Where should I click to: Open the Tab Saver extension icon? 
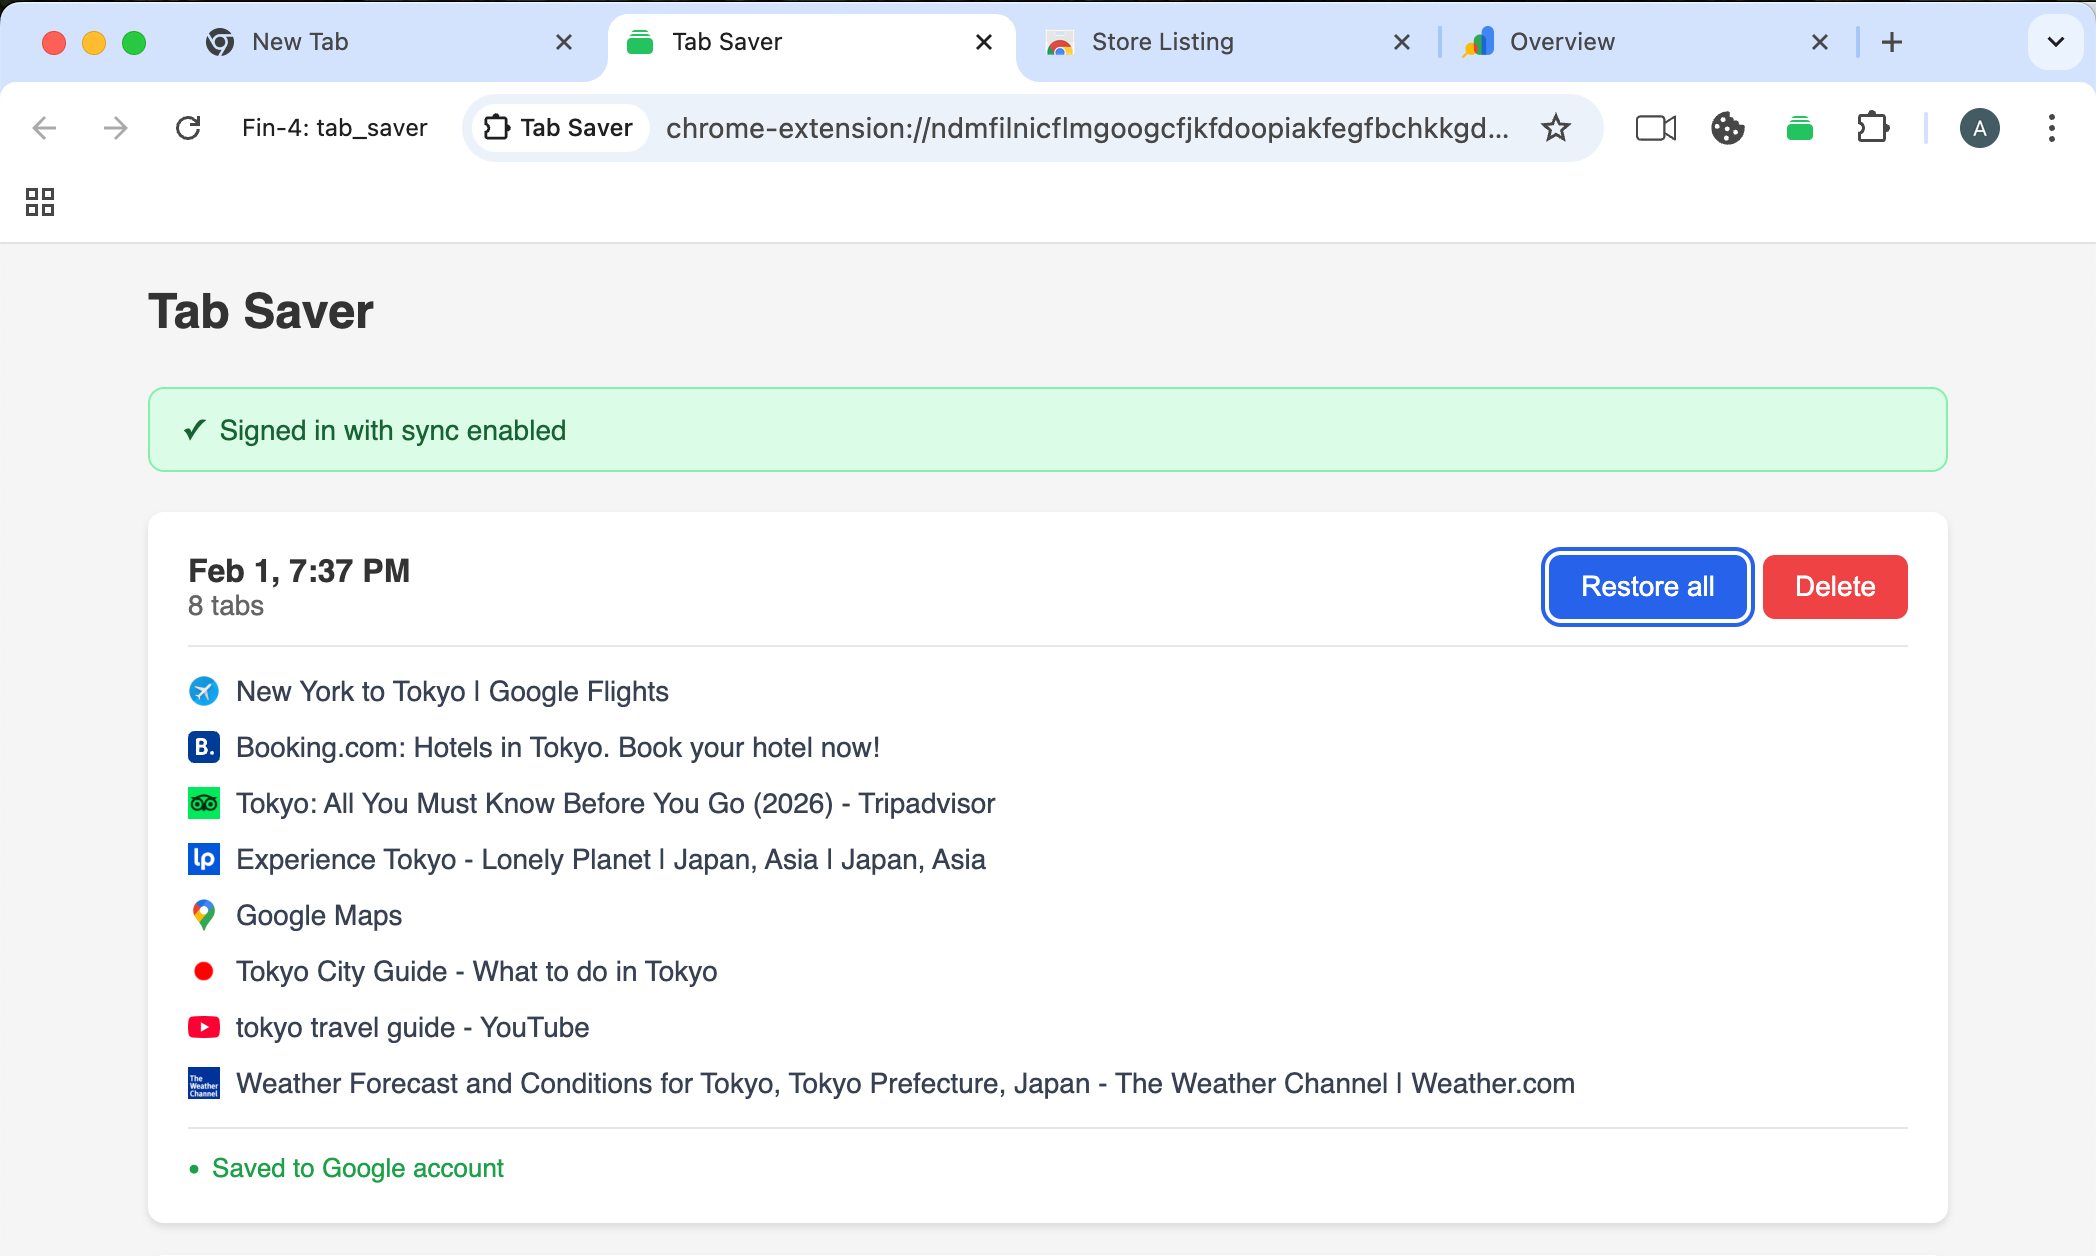1799,128
